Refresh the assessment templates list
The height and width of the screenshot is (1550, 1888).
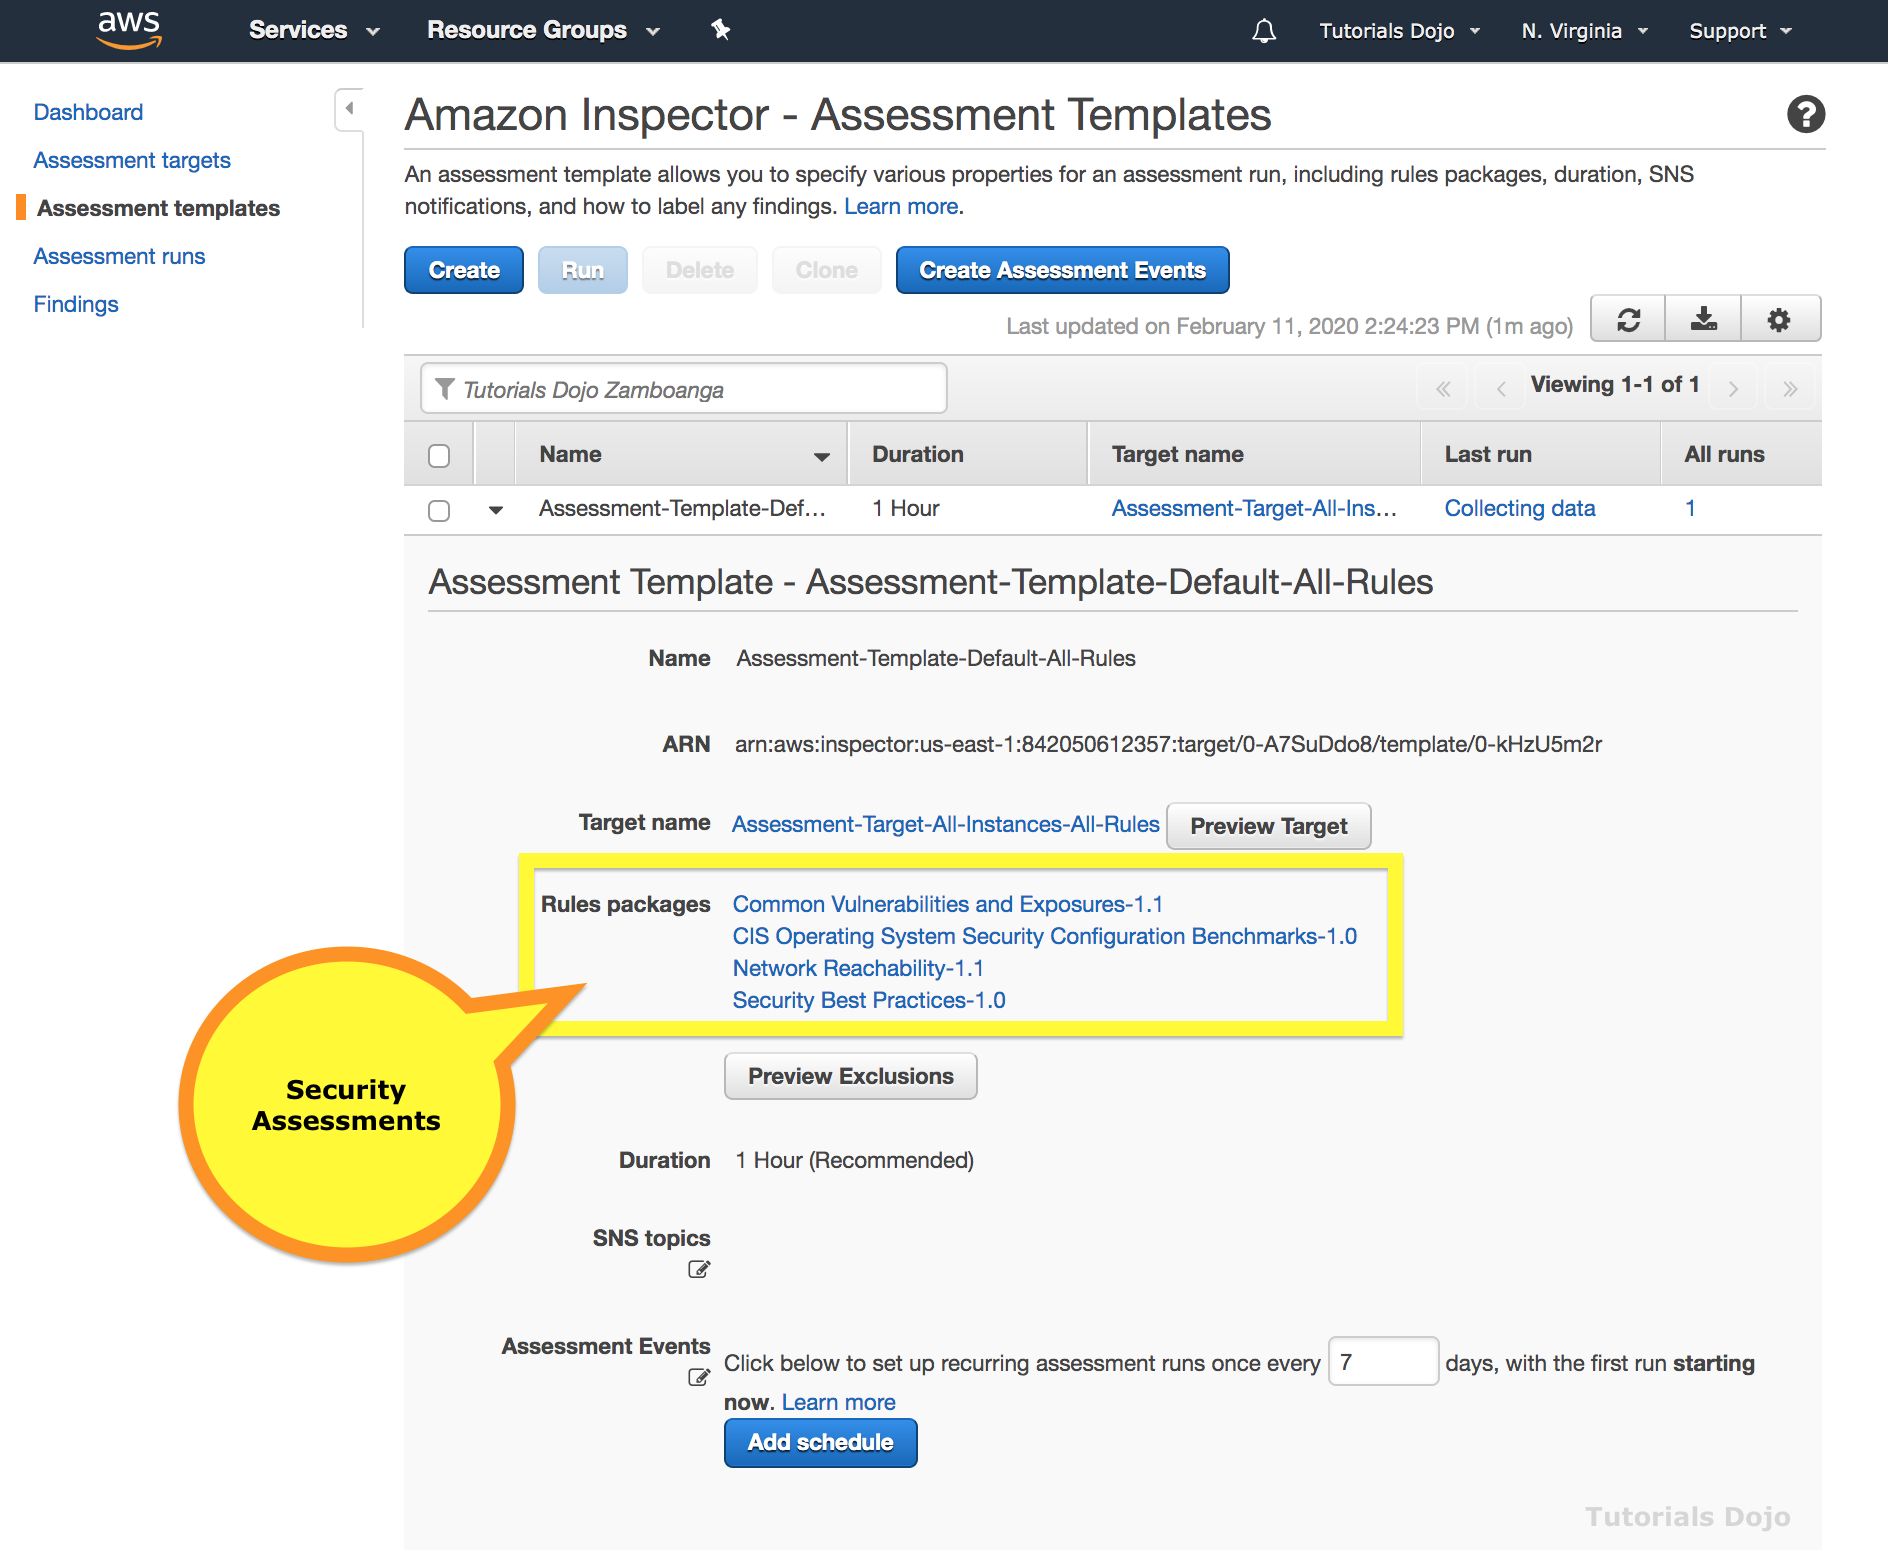1628,320
